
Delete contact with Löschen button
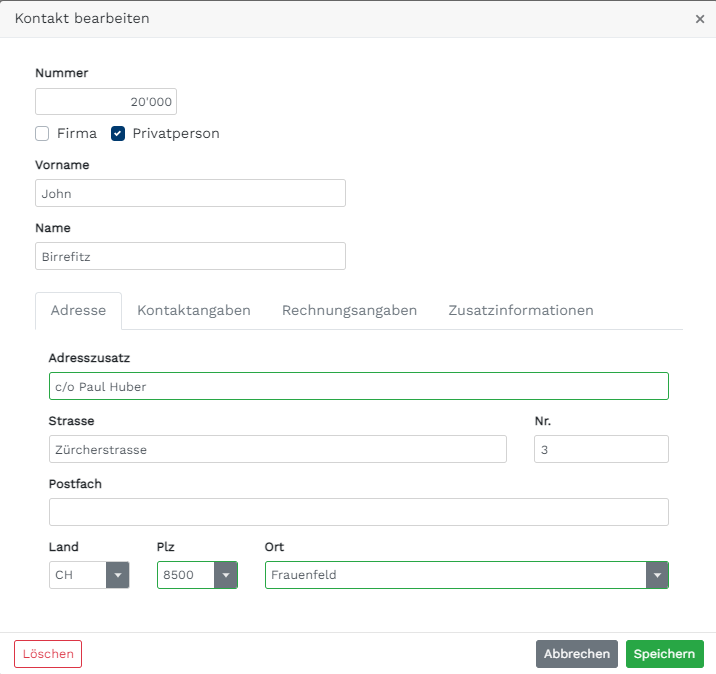[48, 654]
